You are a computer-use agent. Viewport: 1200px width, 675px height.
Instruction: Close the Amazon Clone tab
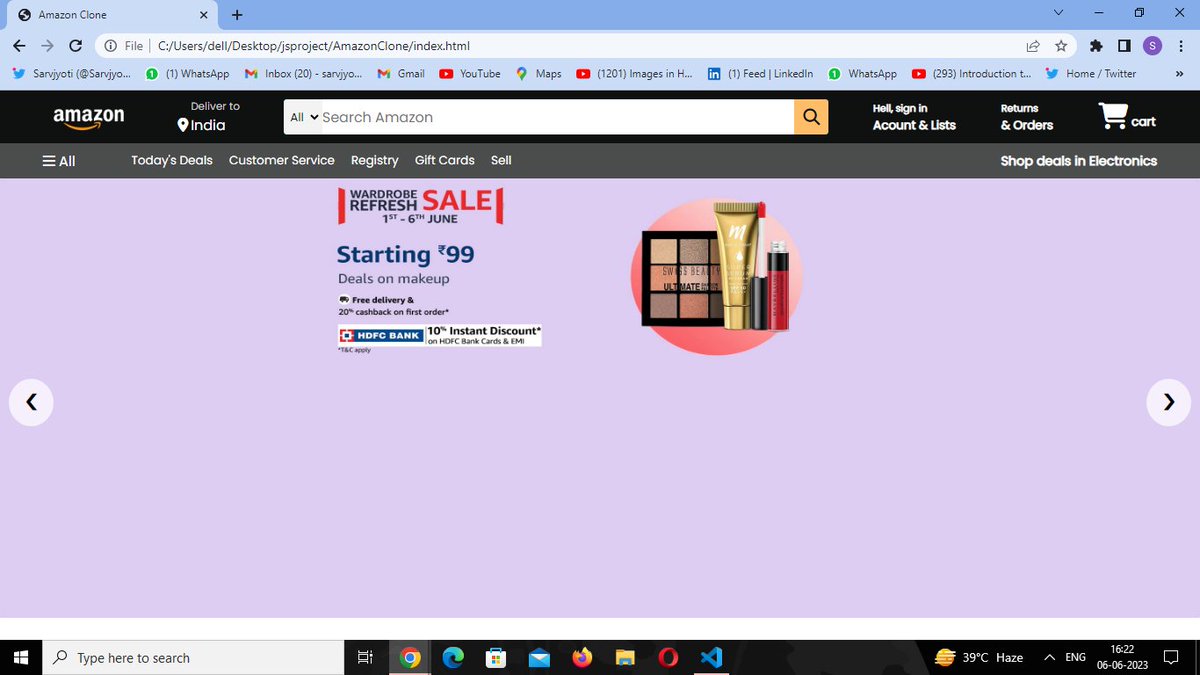[x=204, y=15]
